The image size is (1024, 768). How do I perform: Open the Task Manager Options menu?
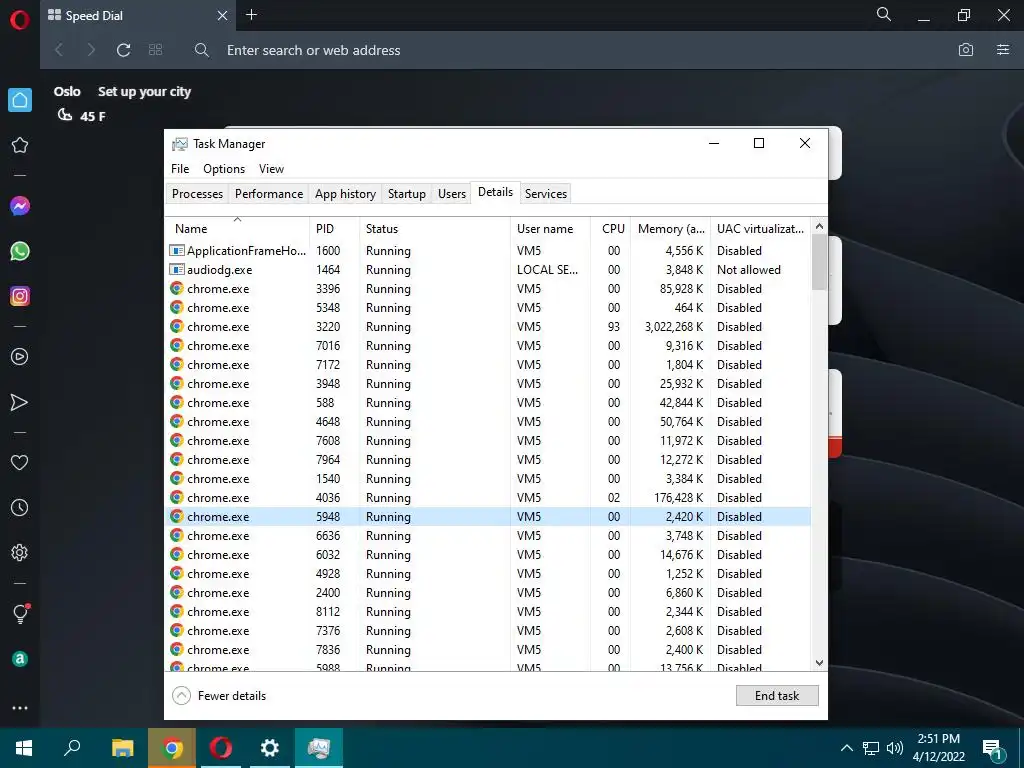click(224, 169)
